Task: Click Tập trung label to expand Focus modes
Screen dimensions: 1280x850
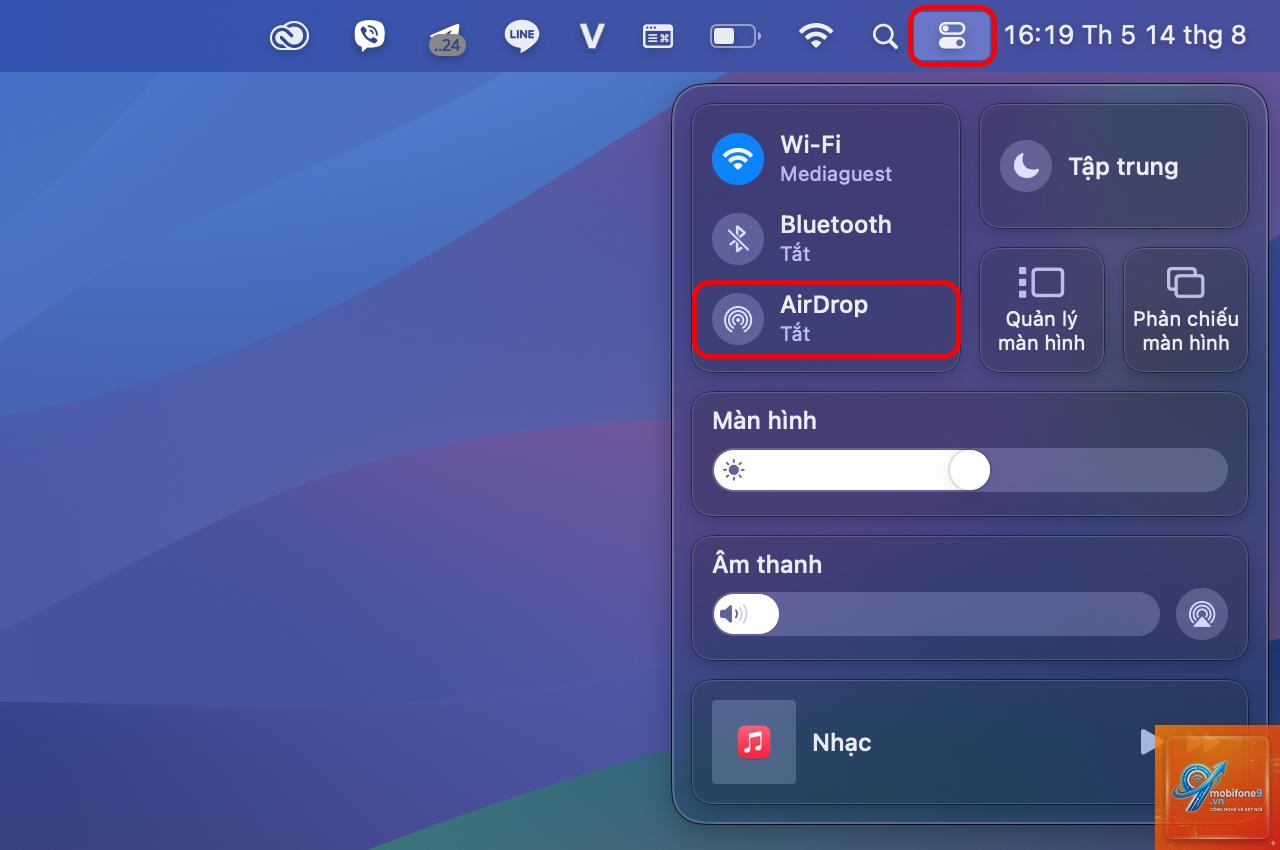Action: (1123, 167)
